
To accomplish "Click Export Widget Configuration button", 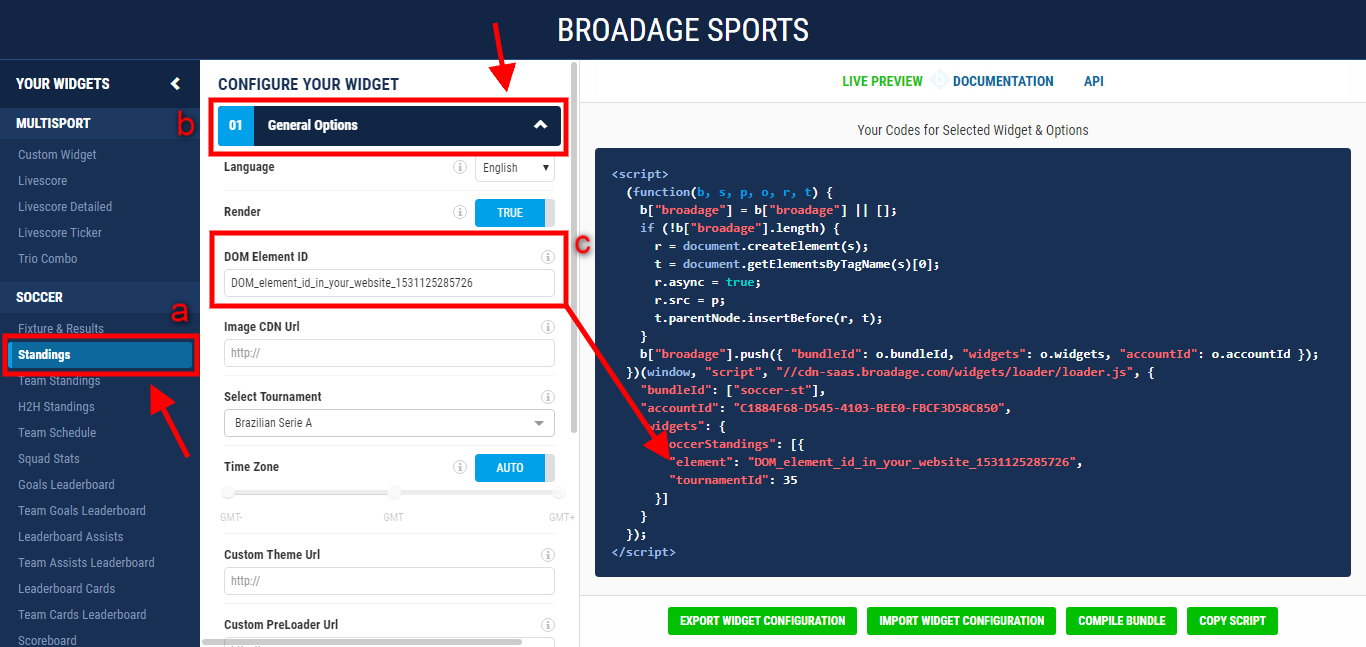I will point(763,621).
